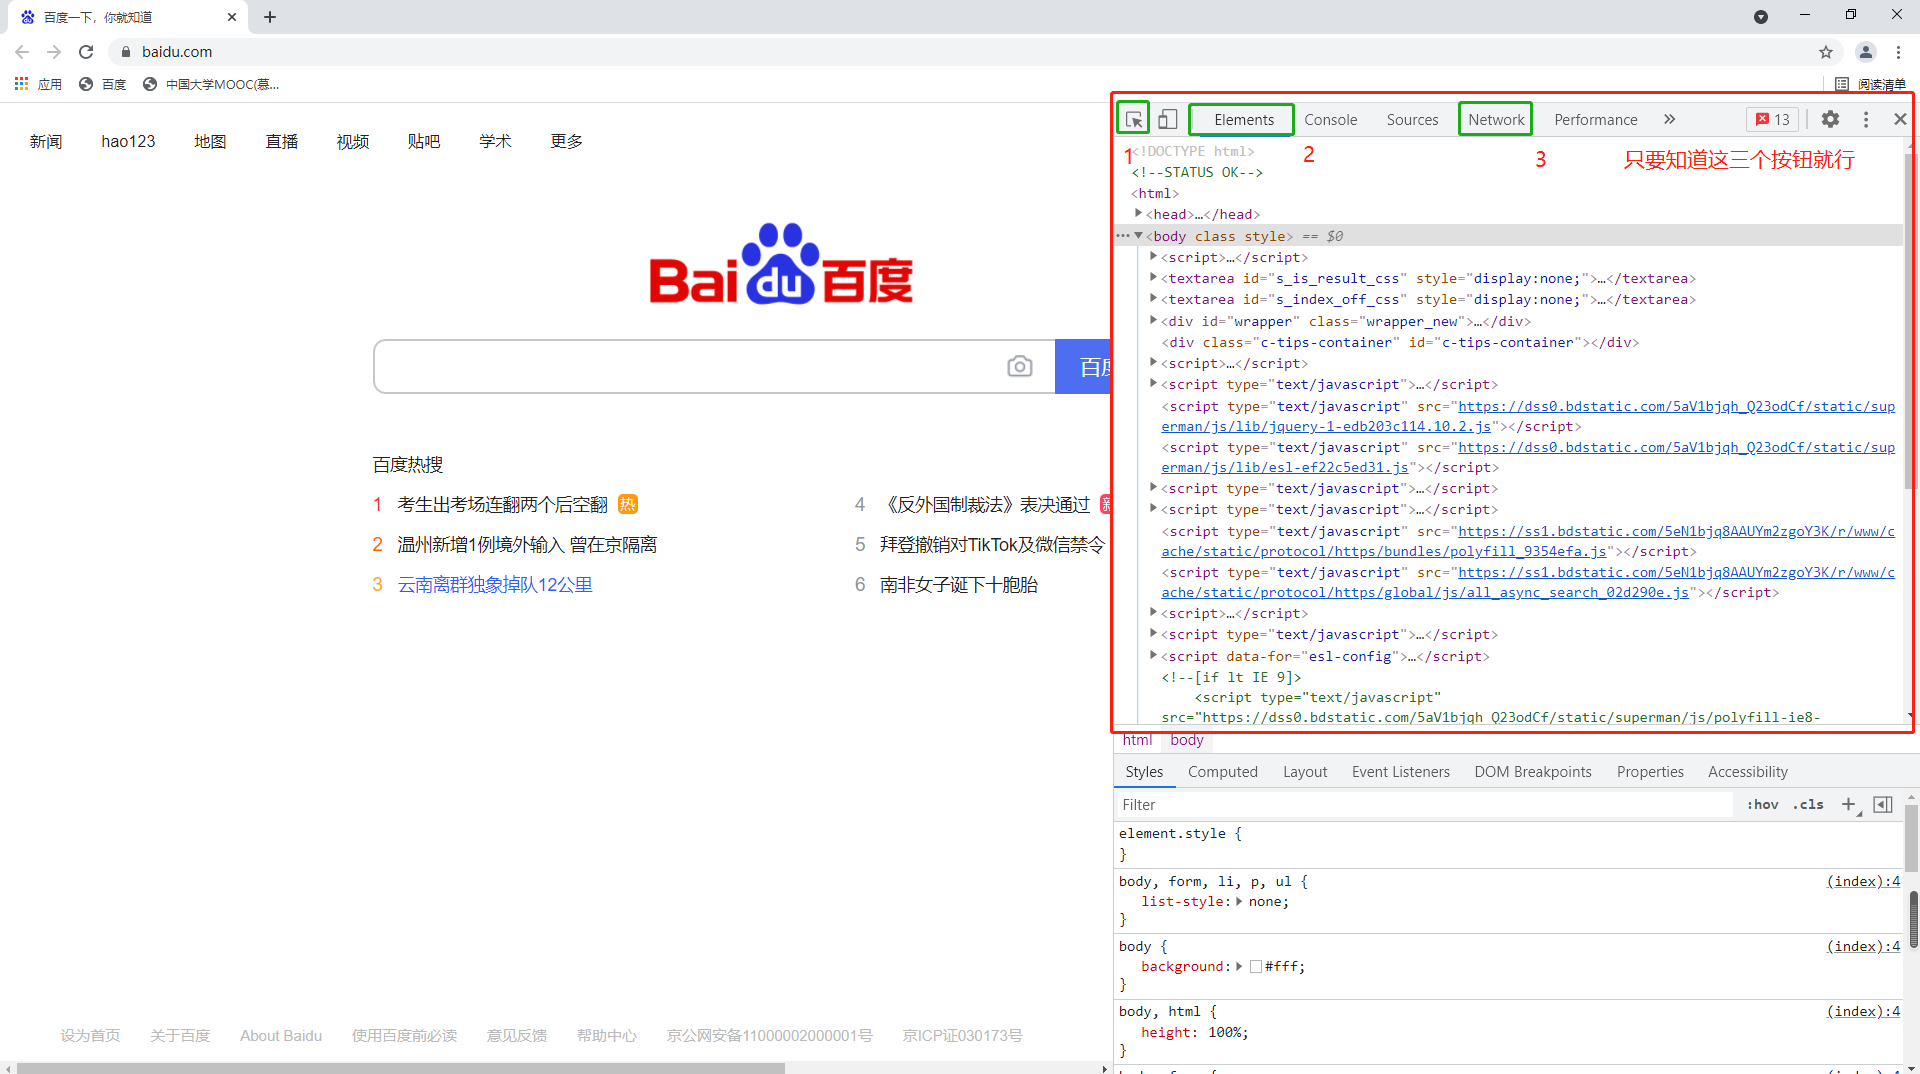Screen dimensions: 1920x1074
Task: Open the Network tab
Action: [x=1496, y=119]
